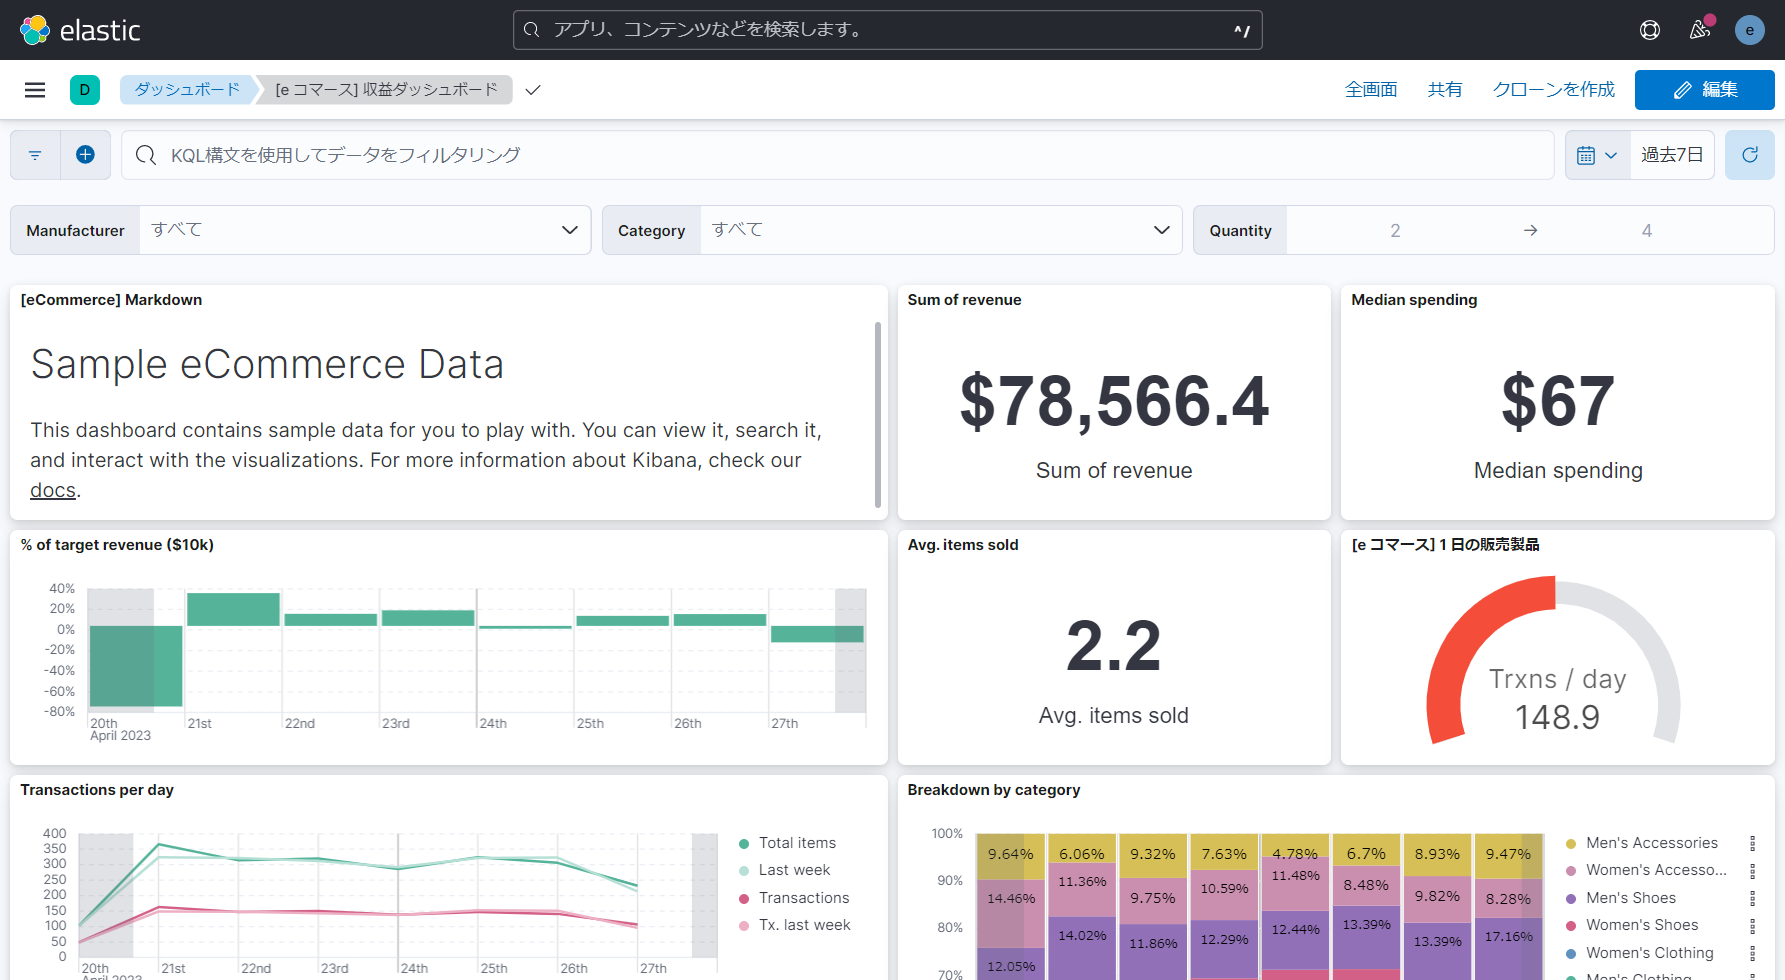Click the eCommerce revenue dashboard breadcrumb
The height and width of the screenshot is (980, 1785).
386,90
